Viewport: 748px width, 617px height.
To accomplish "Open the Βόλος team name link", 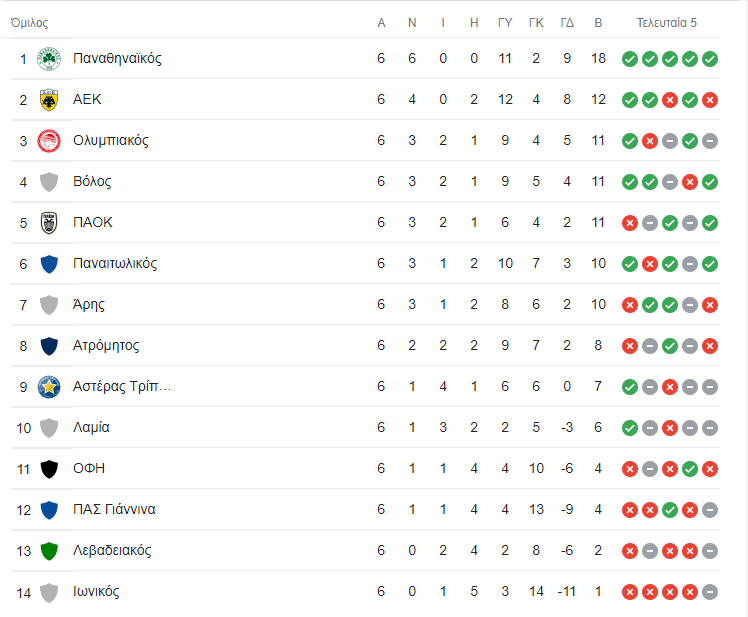I will [92, 181].
